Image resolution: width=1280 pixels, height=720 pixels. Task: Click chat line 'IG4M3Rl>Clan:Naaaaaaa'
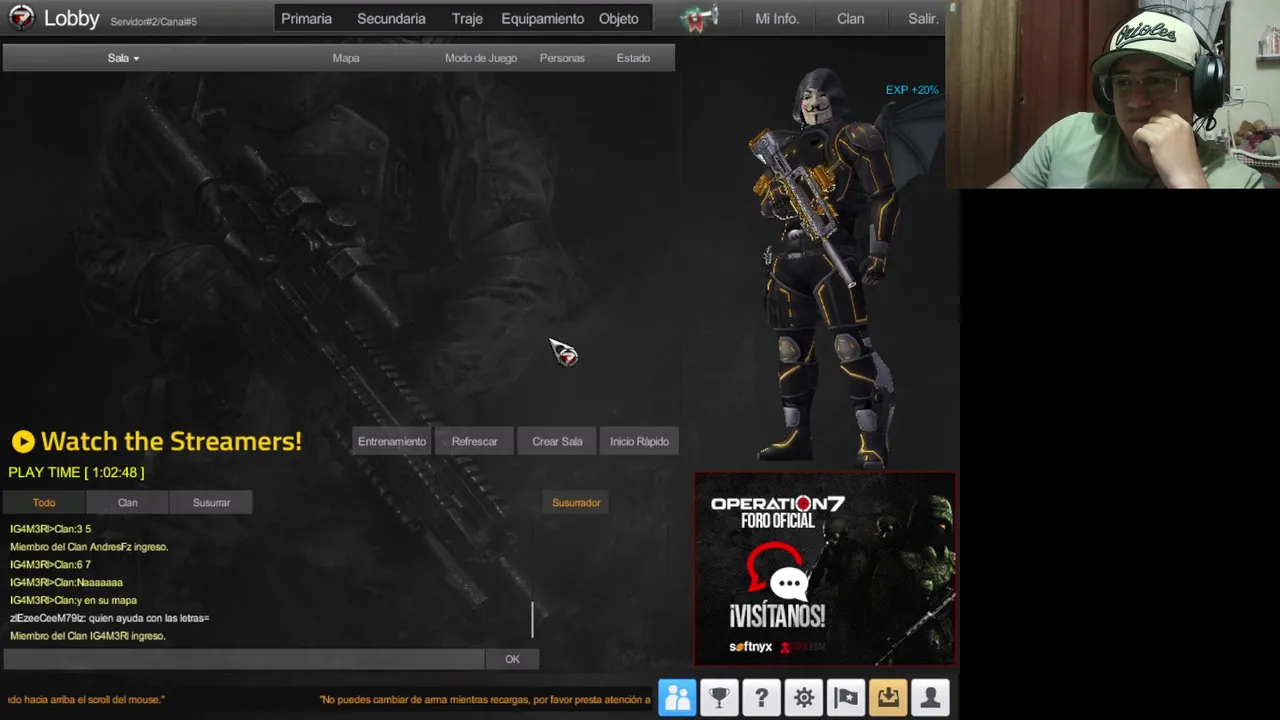[66, 582]
